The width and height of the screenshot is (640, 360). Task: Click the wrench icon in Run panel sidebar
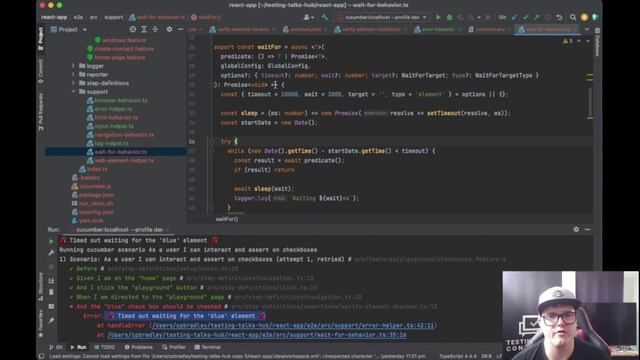pos(51,253)
